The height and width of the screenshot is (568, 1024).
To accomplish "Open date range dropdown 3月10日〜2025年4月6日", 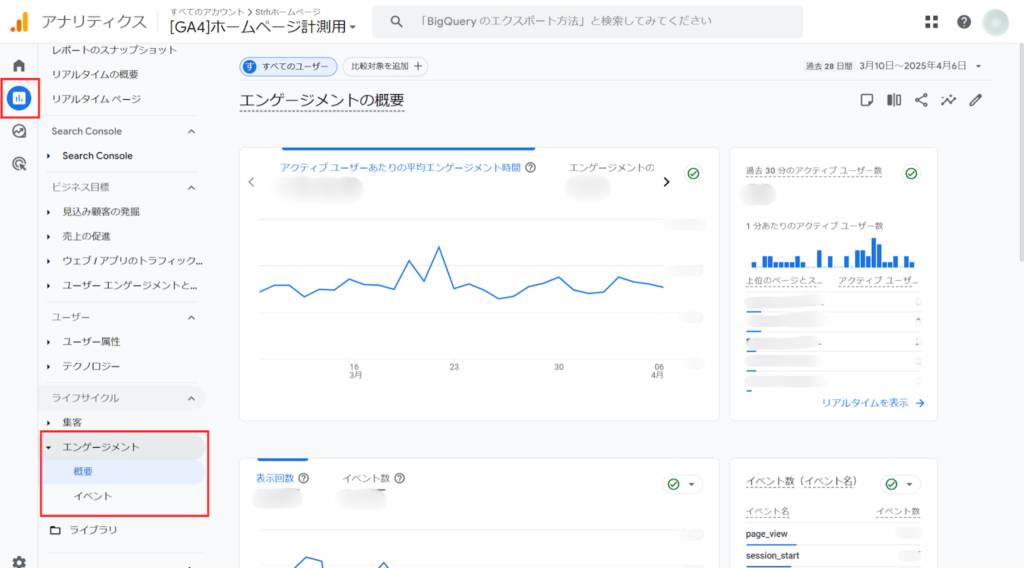I will 920,66.
